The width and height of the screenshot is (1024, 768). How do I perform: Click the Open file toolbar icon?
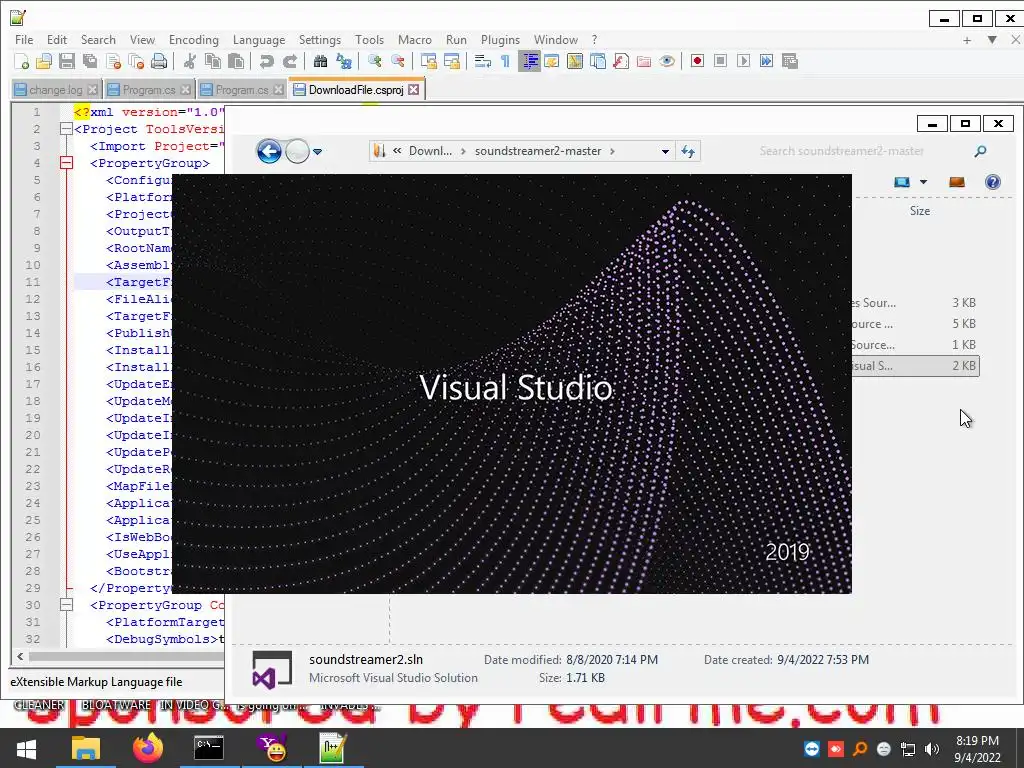pos(44,61)
